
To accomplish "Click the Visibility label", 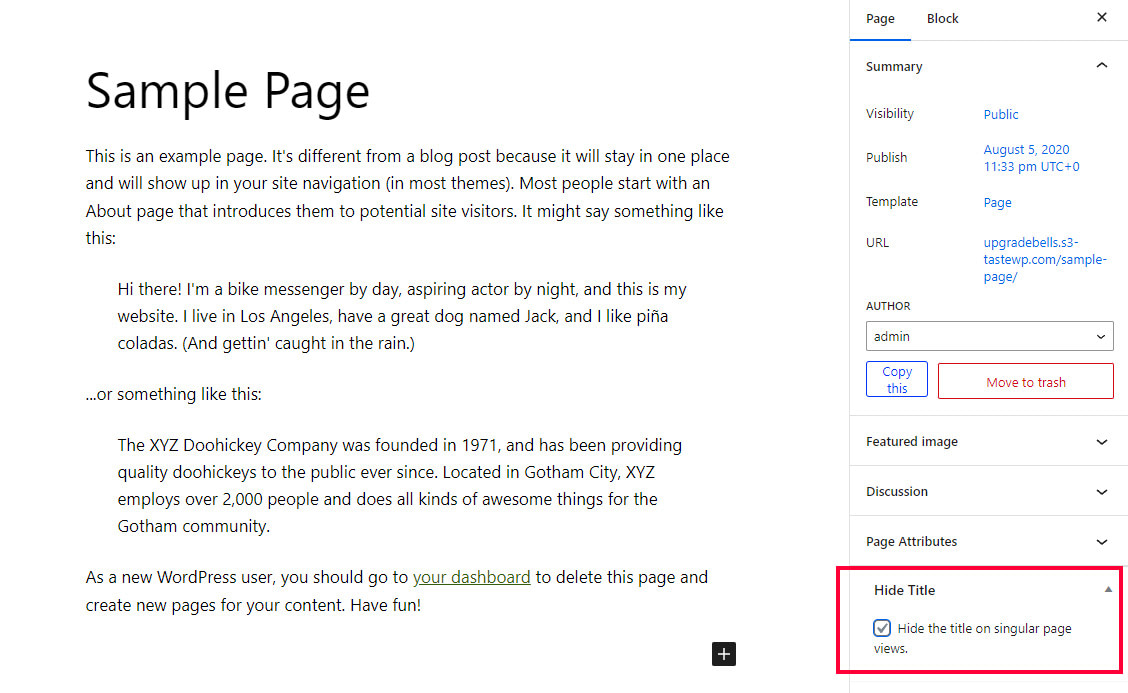I will tap(889, 113).
